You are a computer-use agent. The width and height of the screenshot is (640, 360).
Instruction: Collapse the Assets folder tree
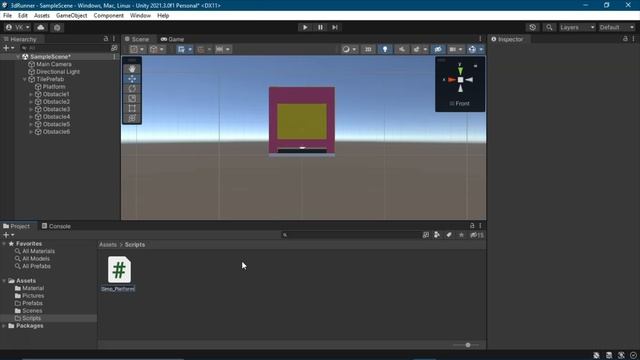[x=4, y=281]
